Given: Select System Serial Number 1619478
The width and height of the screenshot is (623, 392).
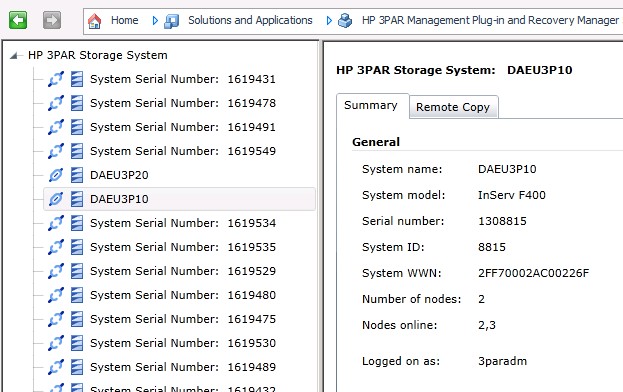Looking at the screenshot, I should 183,103.
